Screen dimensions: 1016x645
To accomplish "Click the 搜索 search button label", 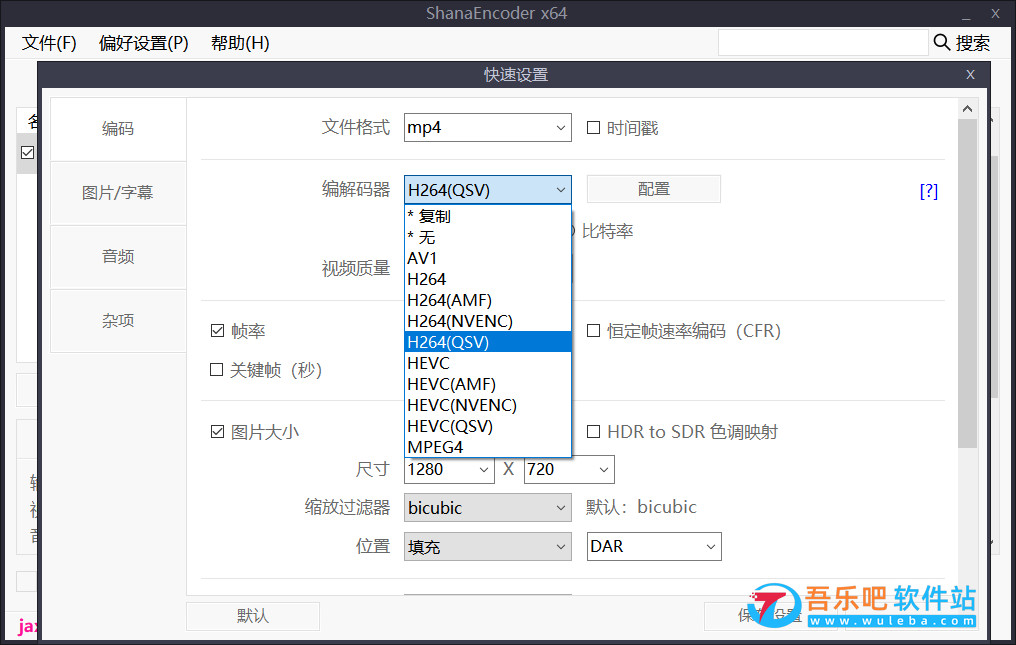I will (x=973, y=43).
